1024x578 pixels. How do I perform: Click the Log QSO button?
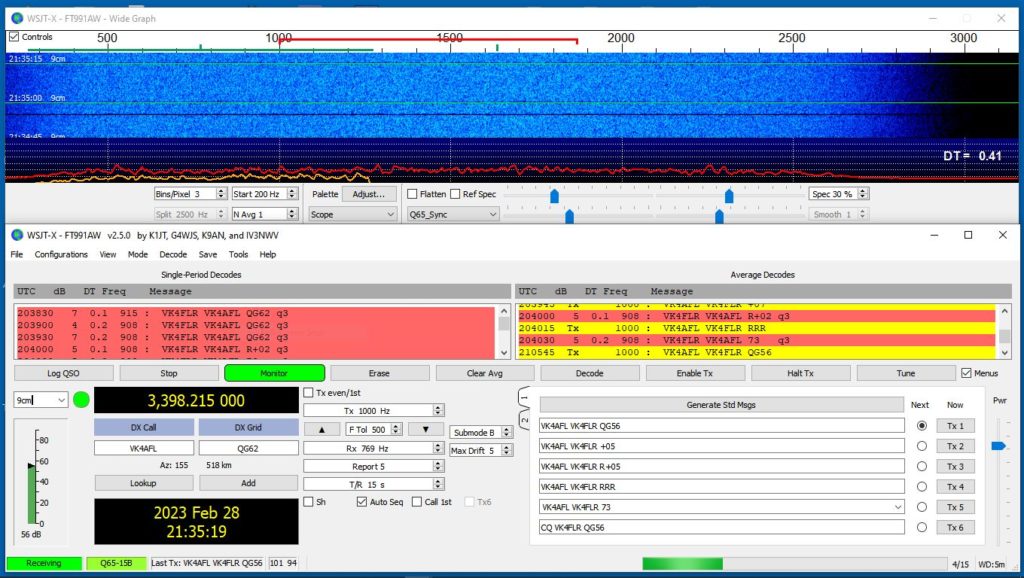(63, 373)
